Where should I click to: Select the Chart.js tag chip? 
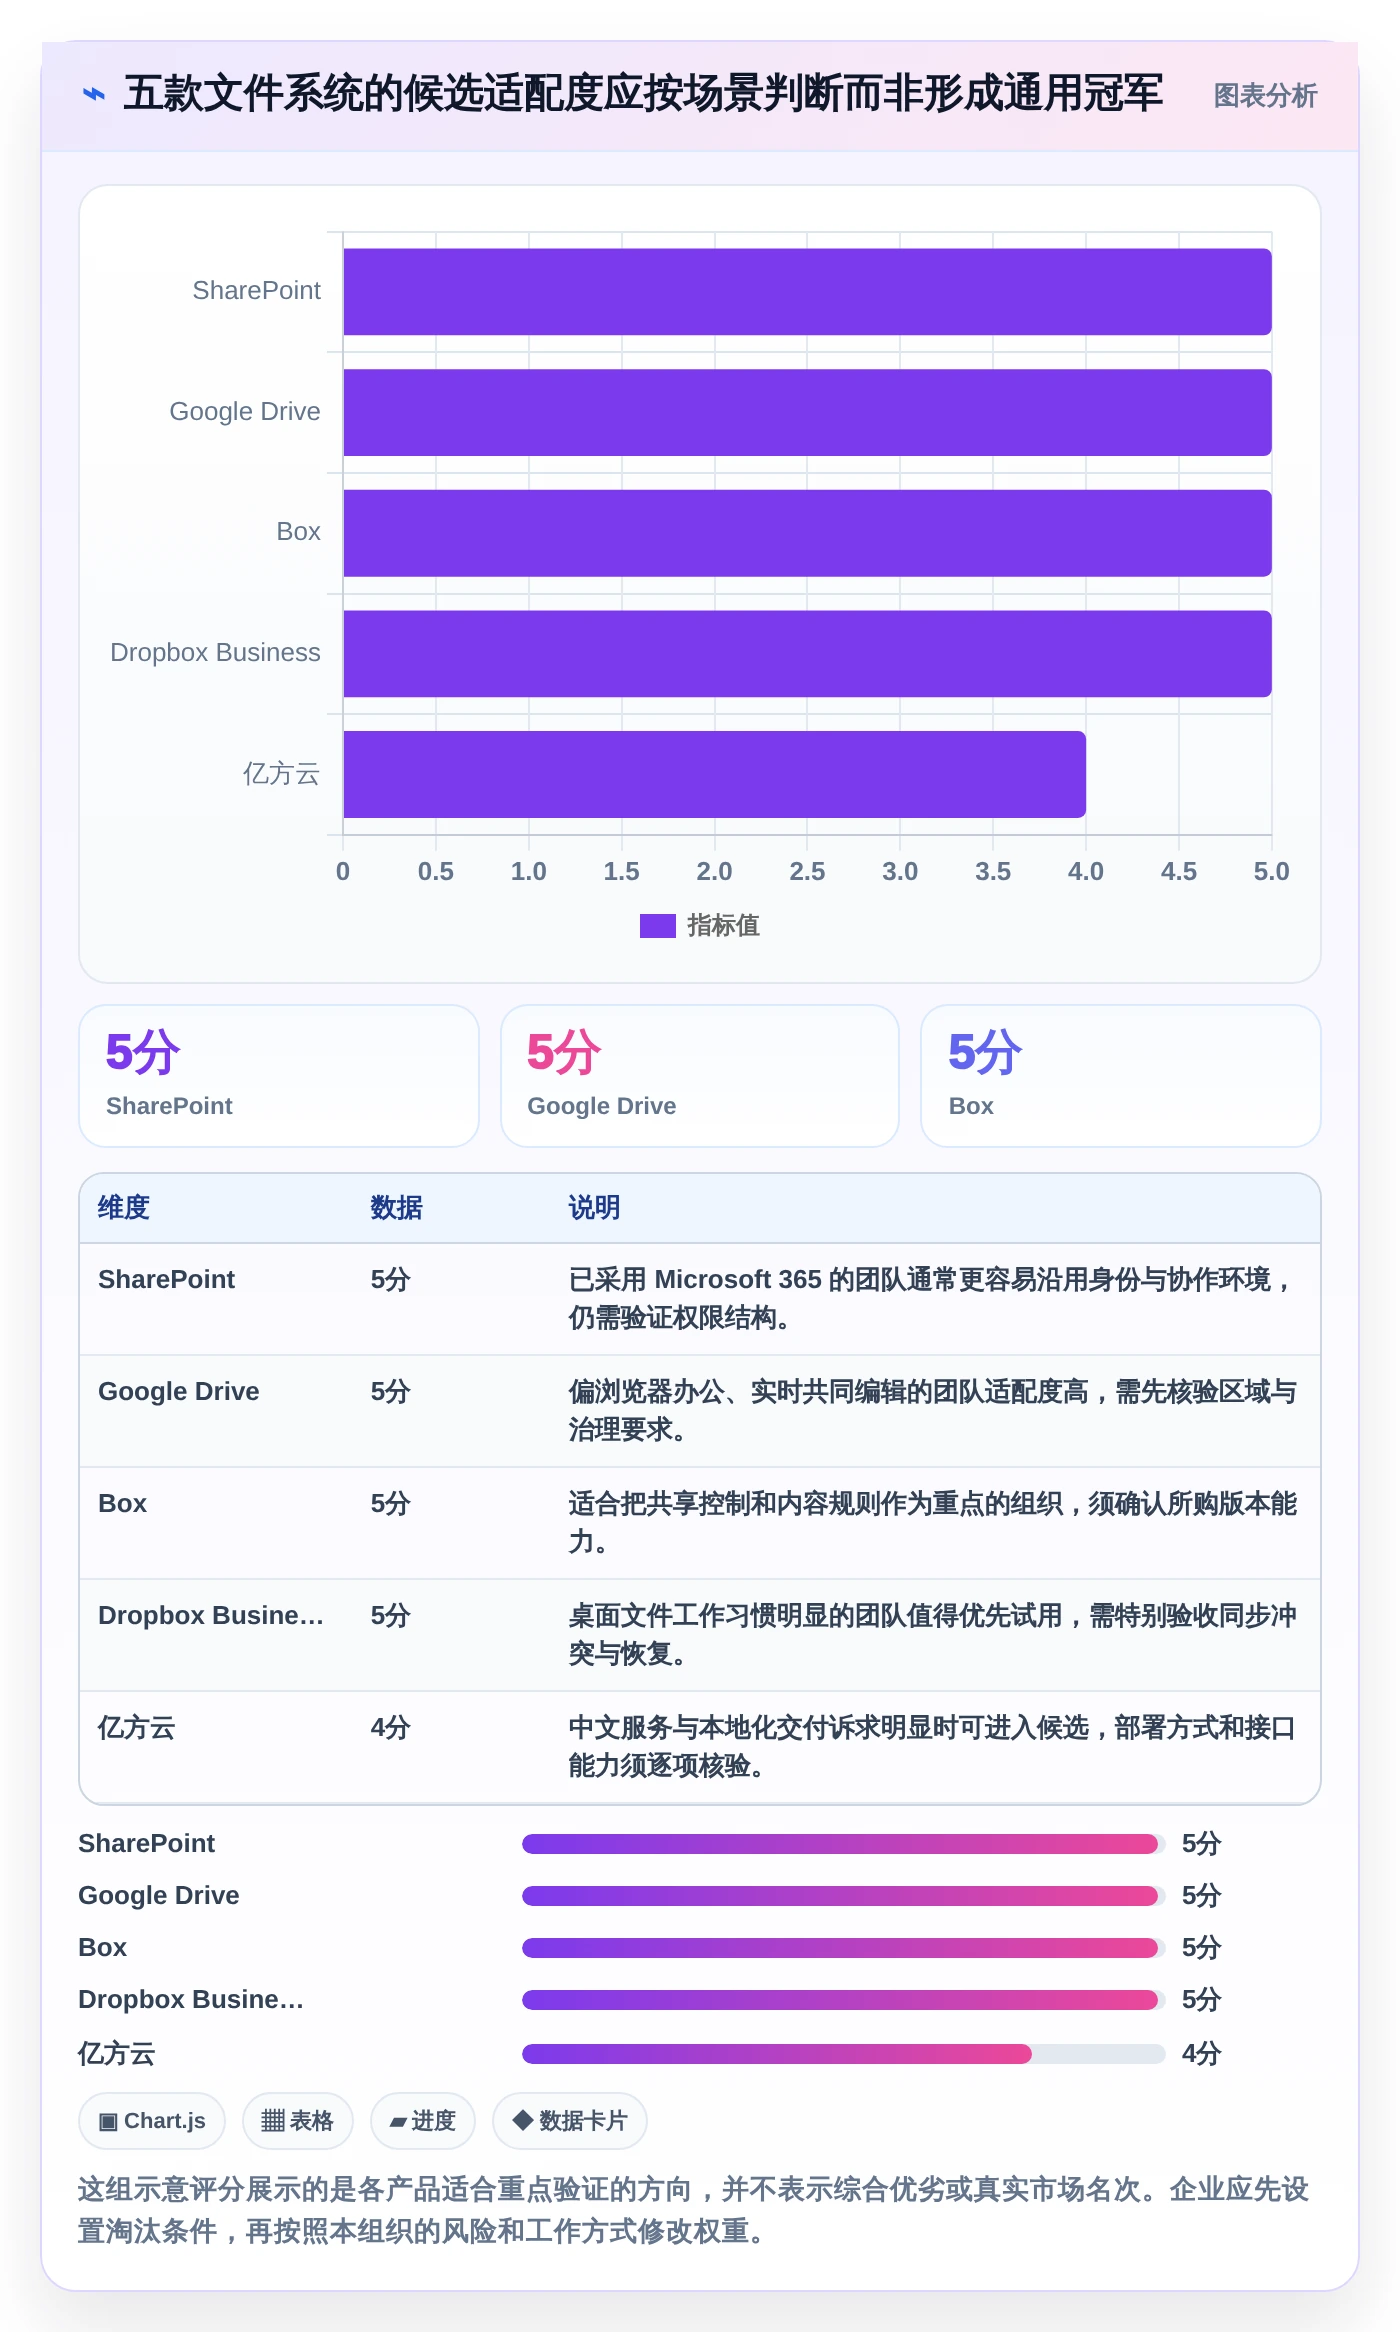152,2121
